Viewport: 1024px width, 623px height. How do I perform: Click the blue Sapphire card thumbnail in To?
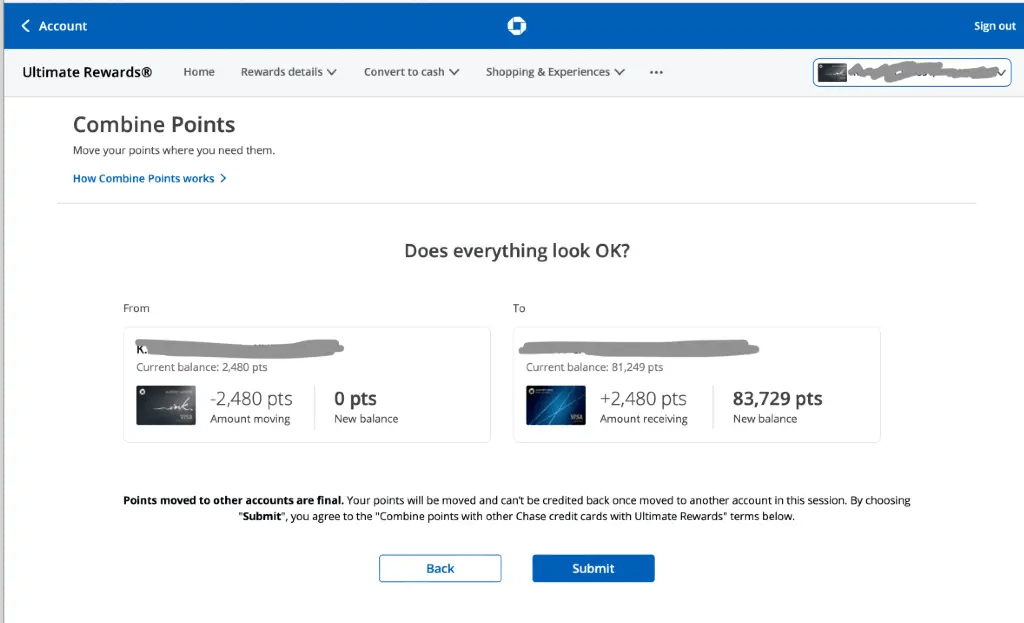[556, 406]
